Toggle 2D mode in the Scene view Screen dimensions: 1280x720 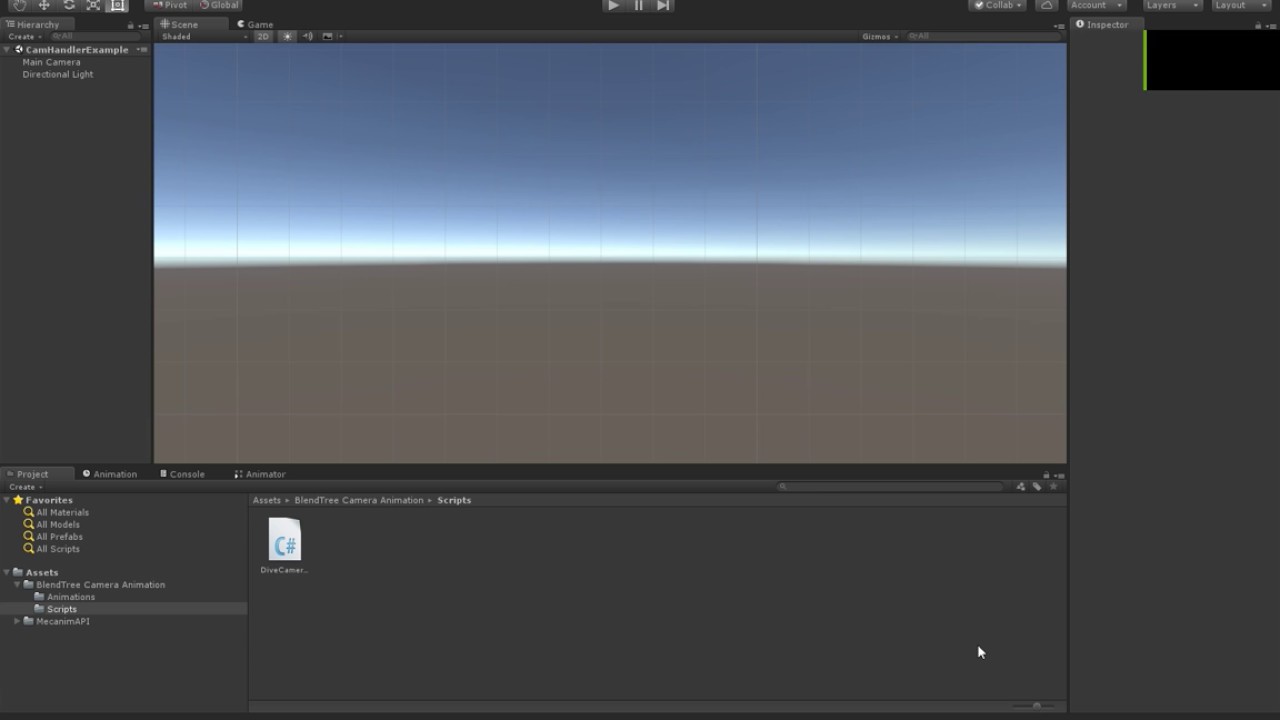[x=263, y=36]
